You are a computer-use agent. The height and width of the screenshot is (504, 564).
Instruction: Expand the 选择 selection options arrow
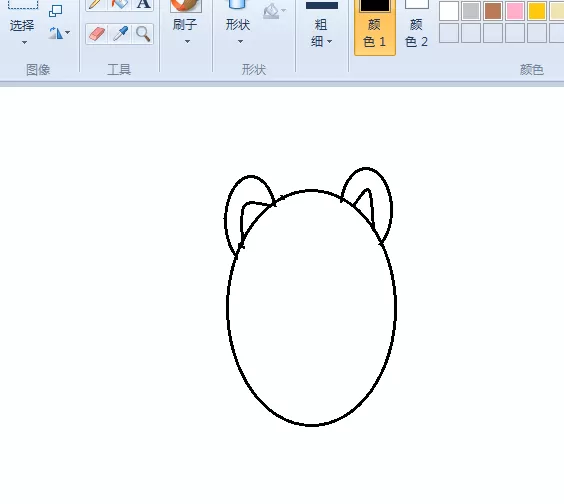[24, 42]
